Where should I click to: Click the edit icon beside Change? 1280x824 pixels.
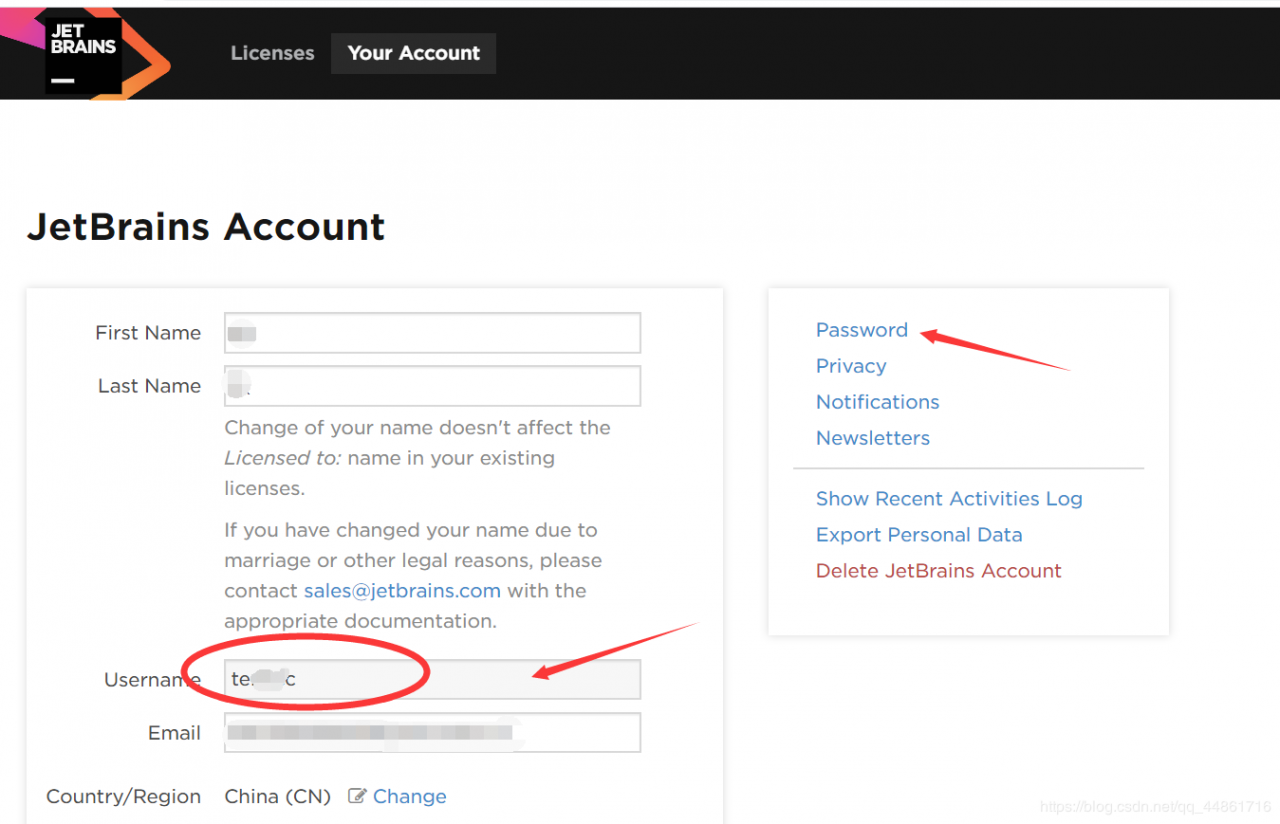357,796
